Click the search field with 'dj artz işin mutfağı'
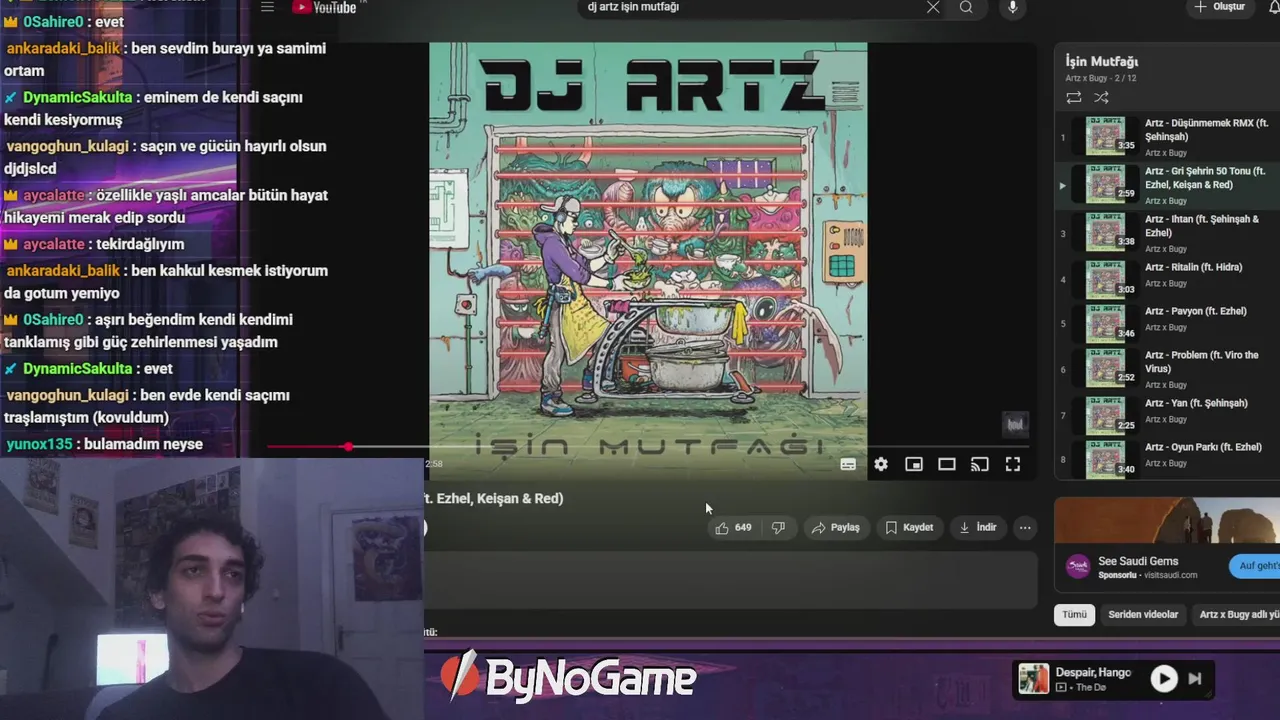 tap(750, 7)
